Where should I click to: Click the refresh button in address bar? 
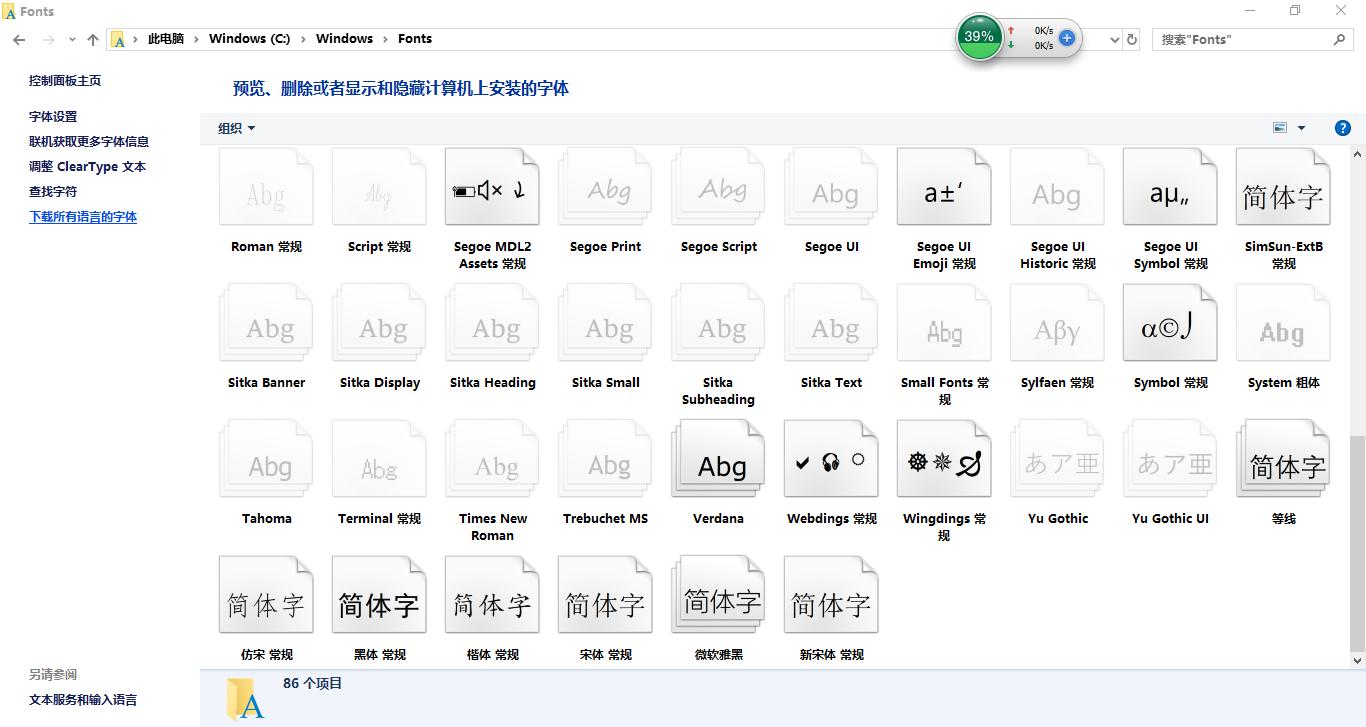coord(1132,39)
